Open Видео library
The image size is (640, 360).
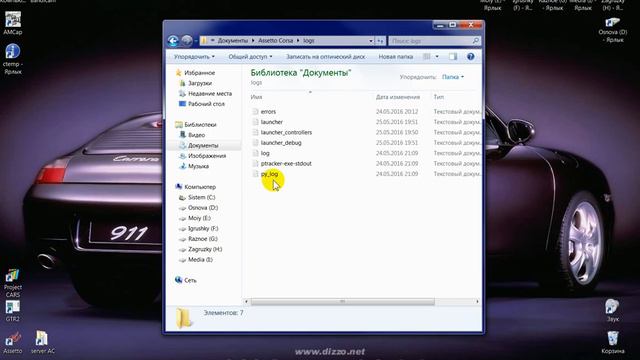click(196, 135)
